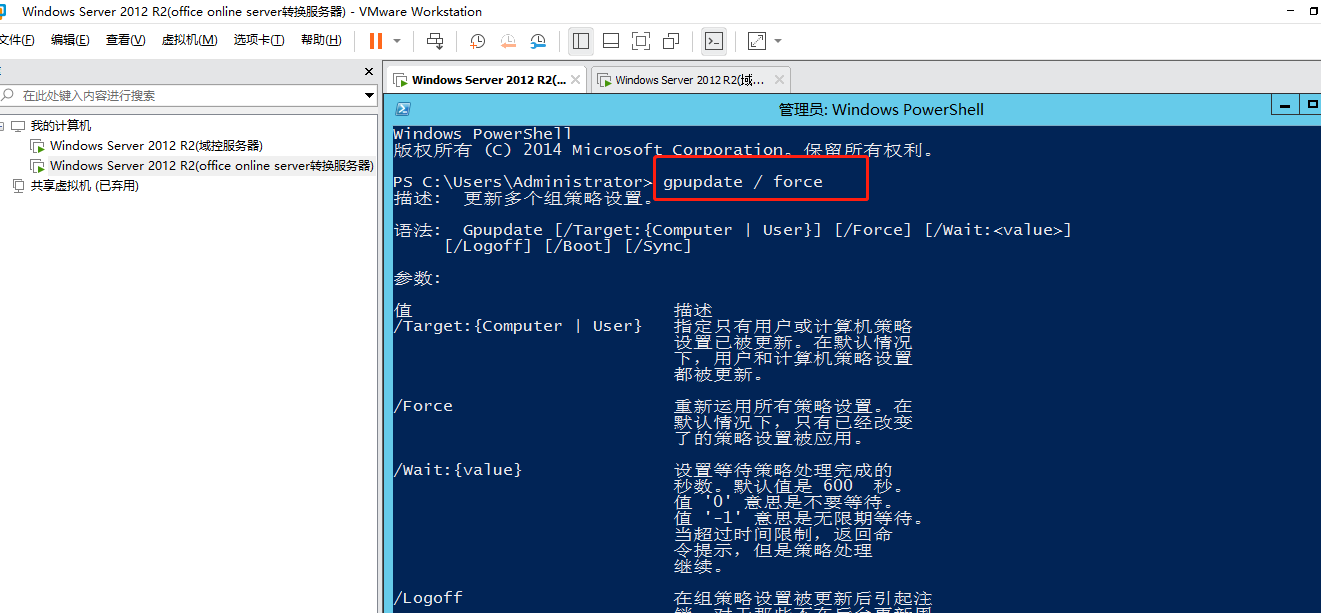Click the 共享虚拟机 shared VMs icon
Image resolution: width=1321 pixels, height=613 pixels.
[x=18, y=186]
